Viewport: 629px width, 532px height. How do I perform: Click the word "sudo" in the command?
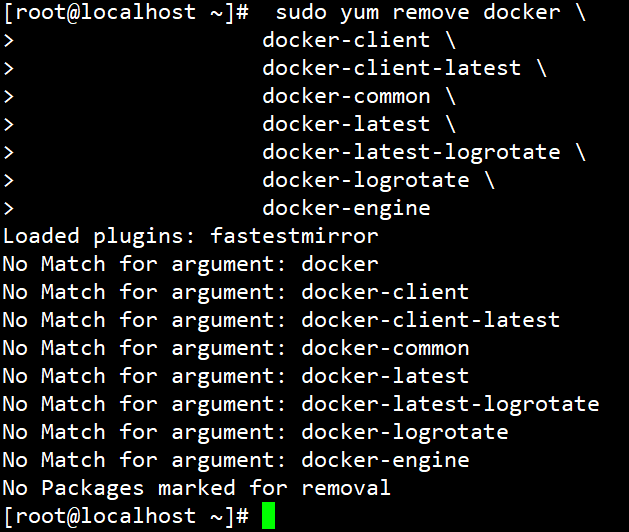(x=301, y=13)
